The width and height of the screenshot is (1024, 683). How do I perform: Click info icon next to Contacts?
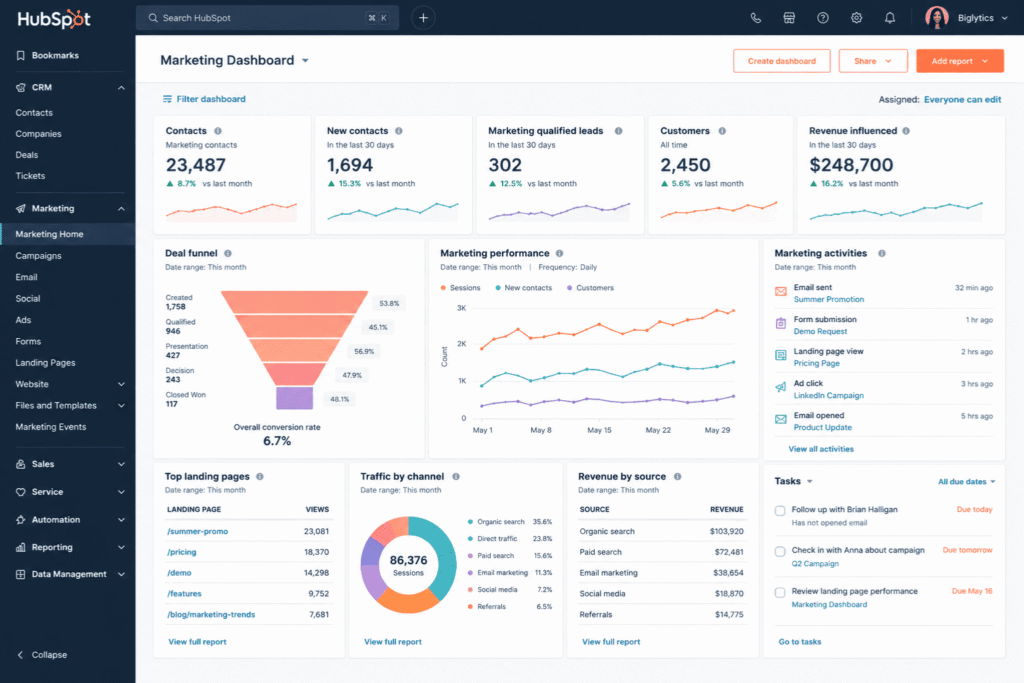point(218,131)
